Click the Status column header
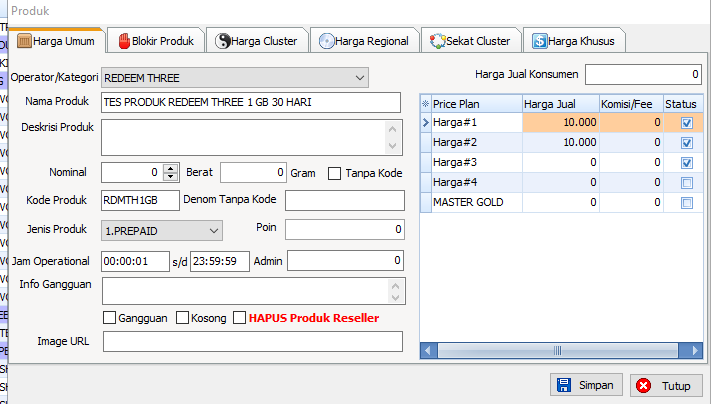715x404 pixels. tap(683, 104)
